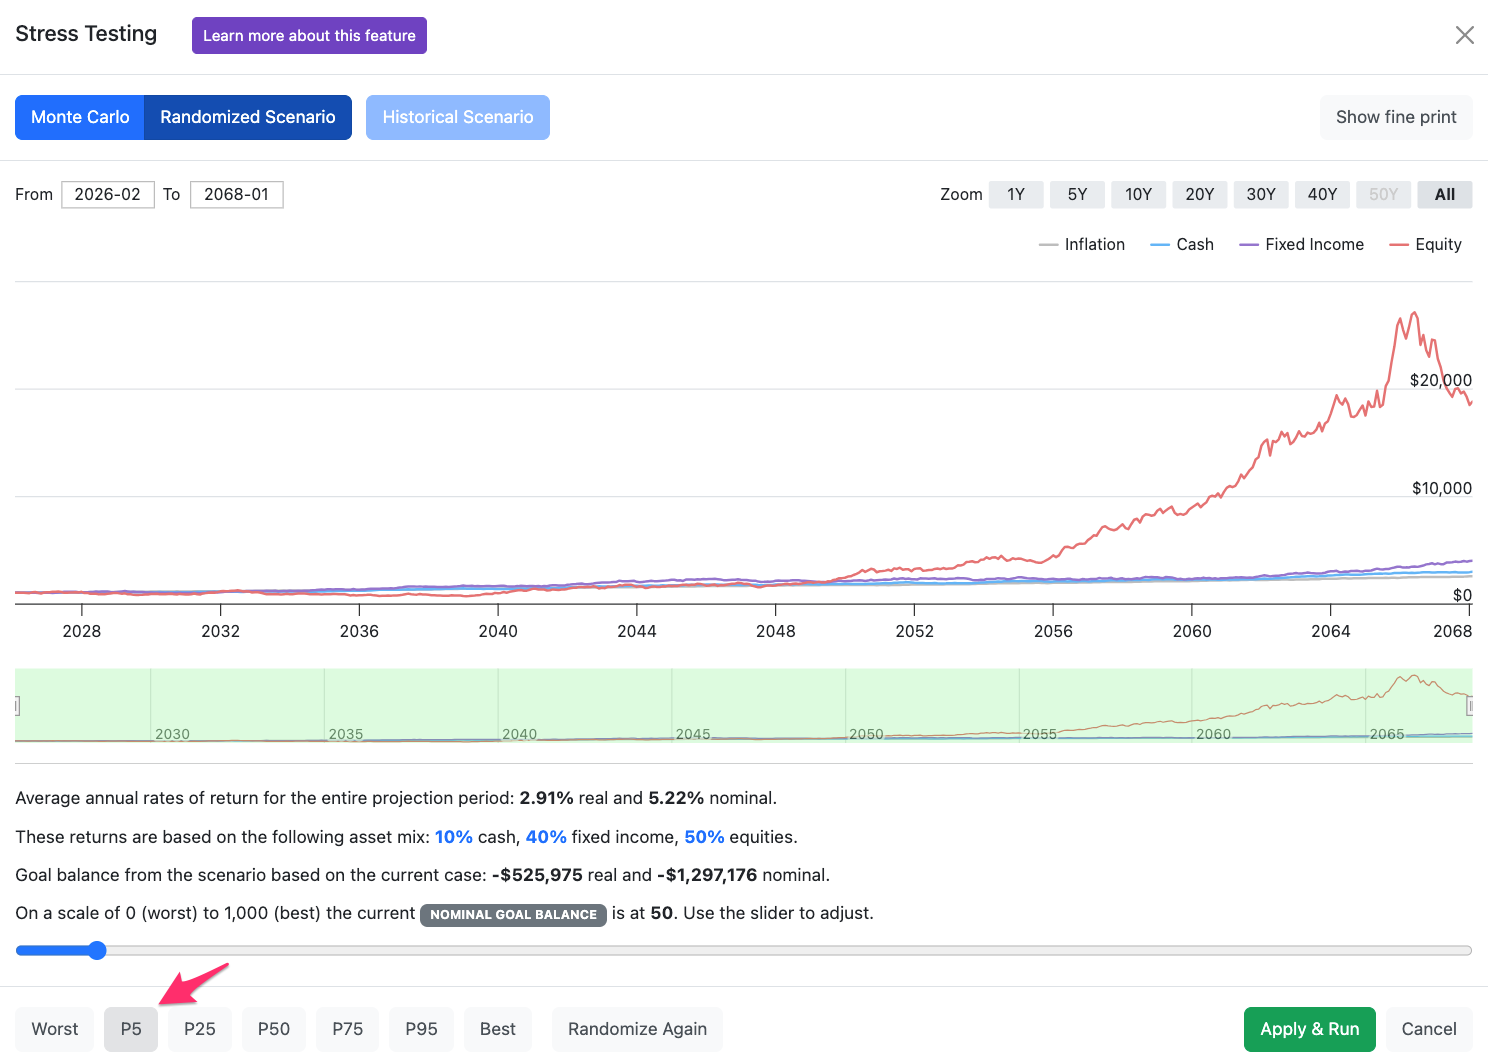The image size is (1488, 1064).
Task: Choose the P50 percentile scenario
Action: pos(274,1029)
